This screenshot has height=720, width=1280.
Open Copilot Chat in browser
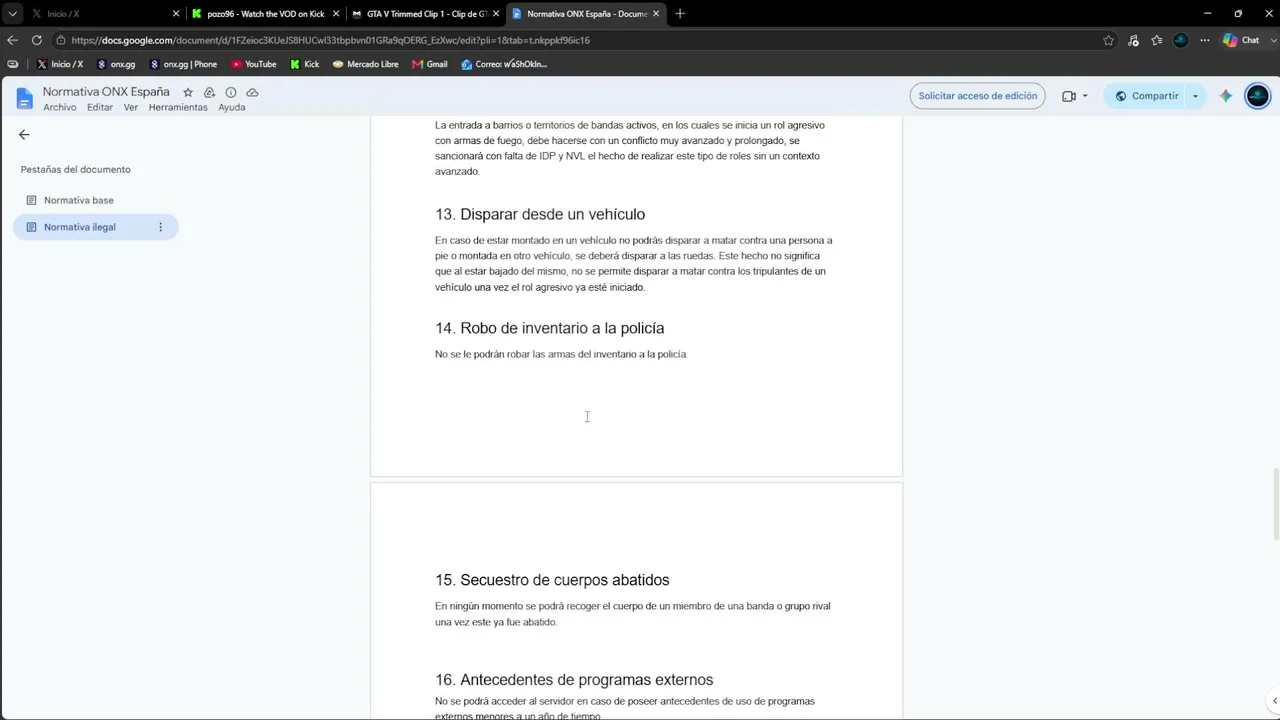(x=1240, y=40)
